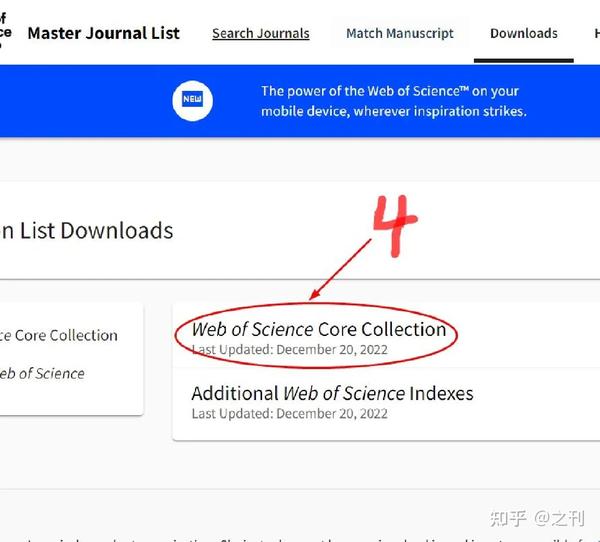The image size is (600, 542).
Task: Open the Master Journal List home title
Action: [x=104, y=33]
